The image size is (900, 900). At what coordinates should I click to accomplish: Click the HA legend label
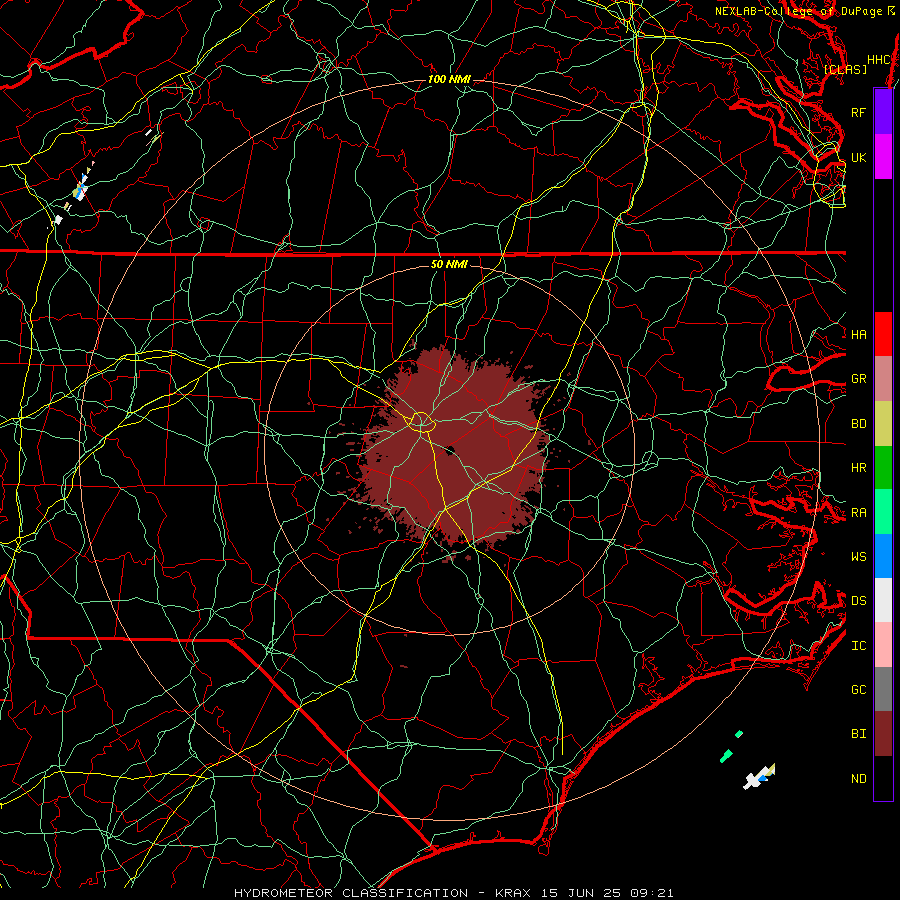click(x=858, y=334)
